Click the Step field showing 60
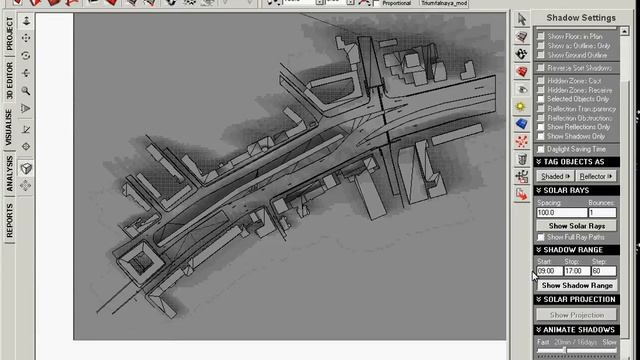This screenshot has height=360, width=640. pos(604,271)
